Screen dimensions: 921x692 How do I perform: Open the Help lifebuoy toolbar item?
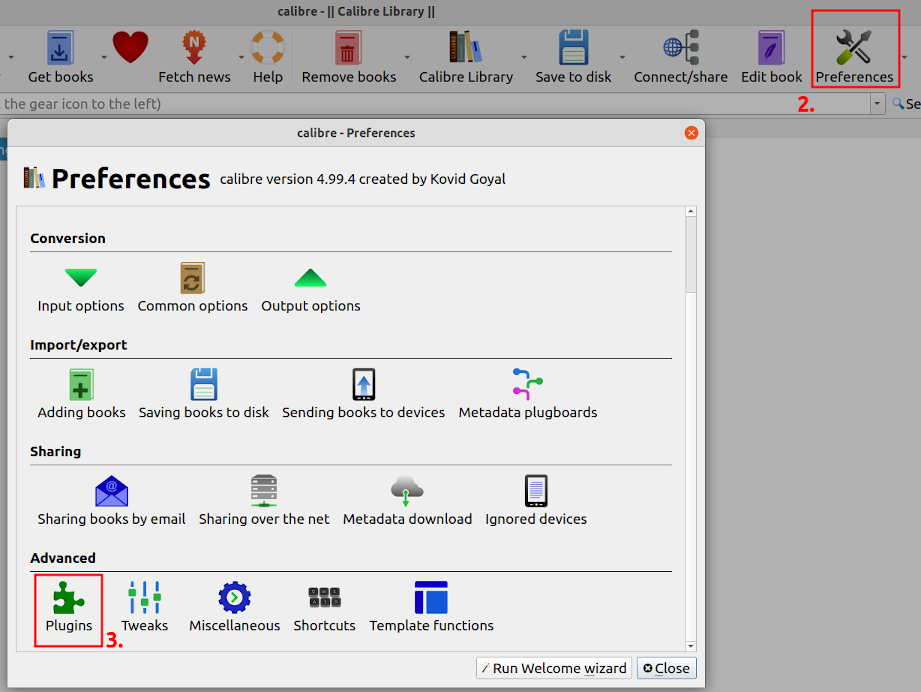(268, 58)
